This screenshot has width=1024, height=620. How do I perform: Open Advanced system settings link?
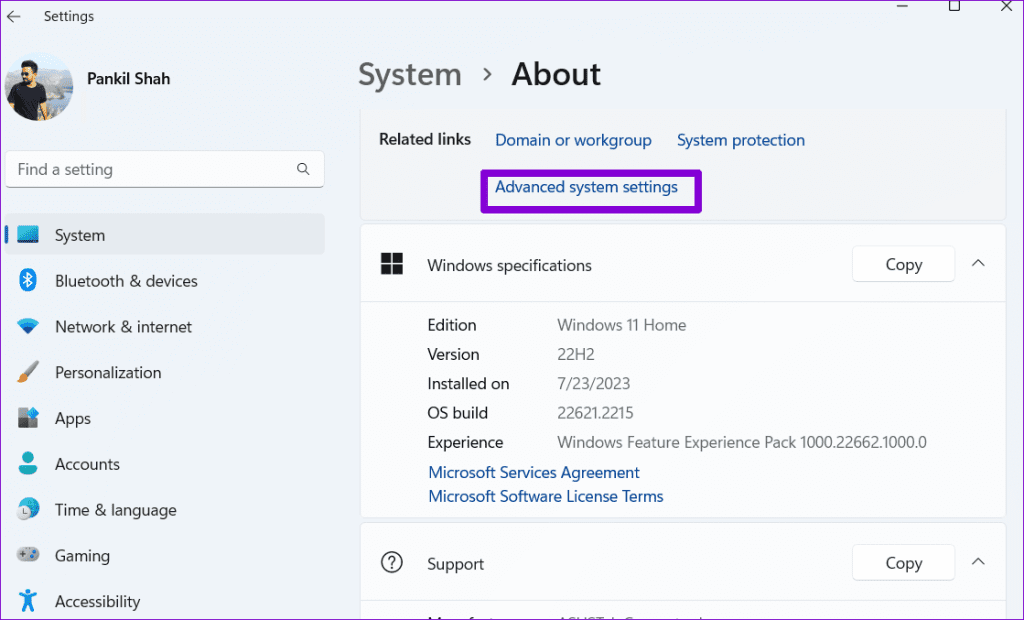click(x=586, y=187)
